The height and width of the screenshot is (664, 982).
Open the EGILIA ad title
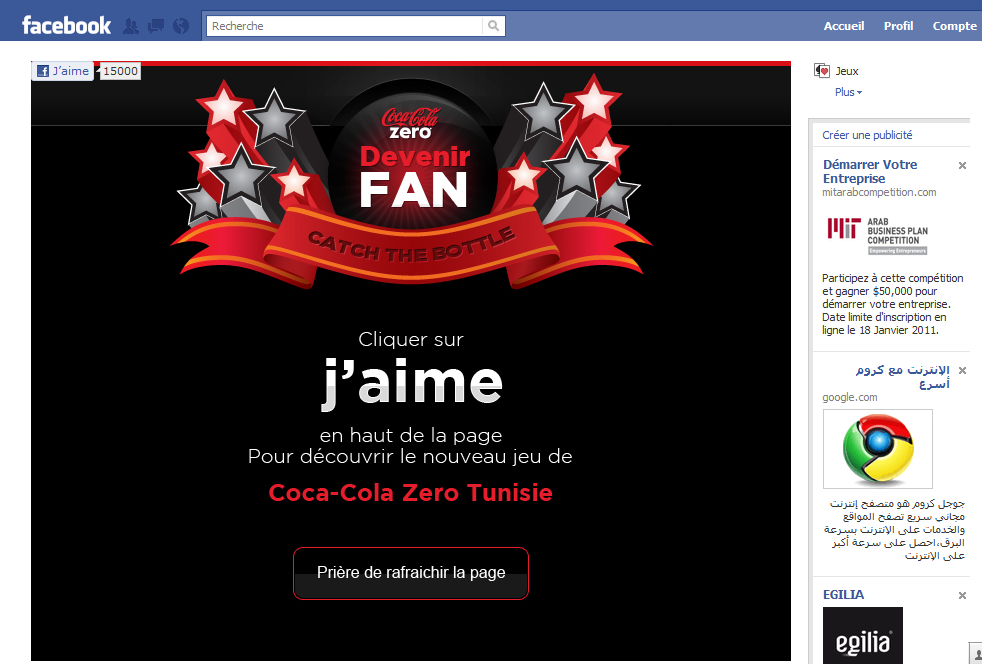(x=843, y=594)
